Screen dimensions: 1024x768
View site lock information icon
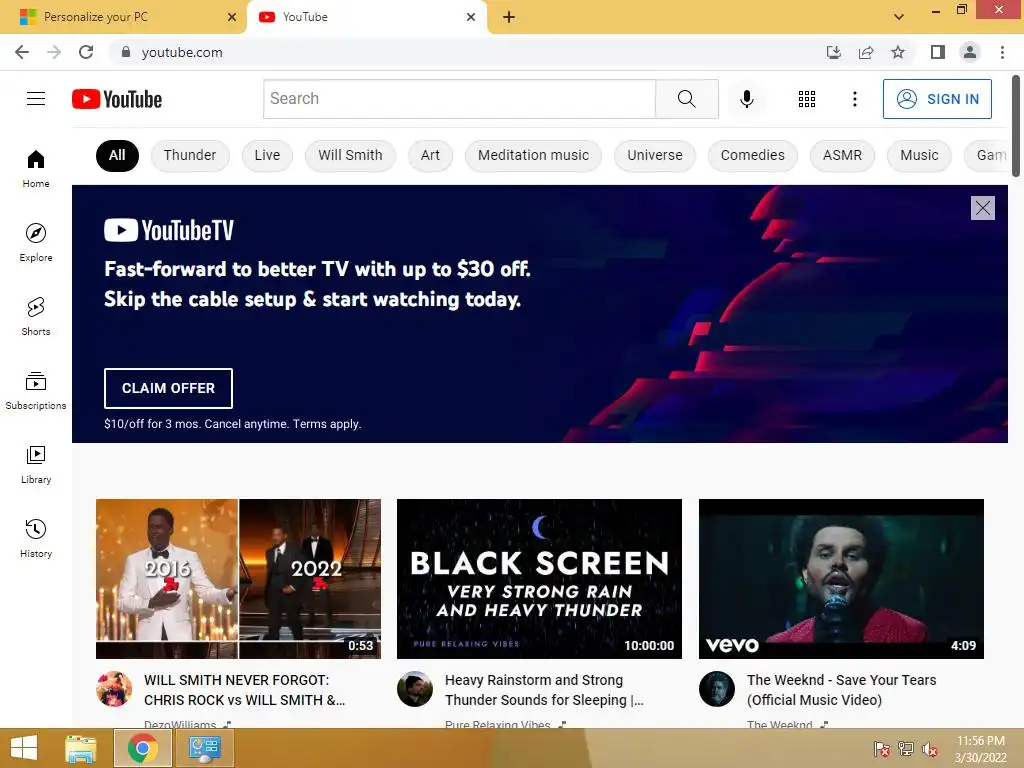[126, 52]
